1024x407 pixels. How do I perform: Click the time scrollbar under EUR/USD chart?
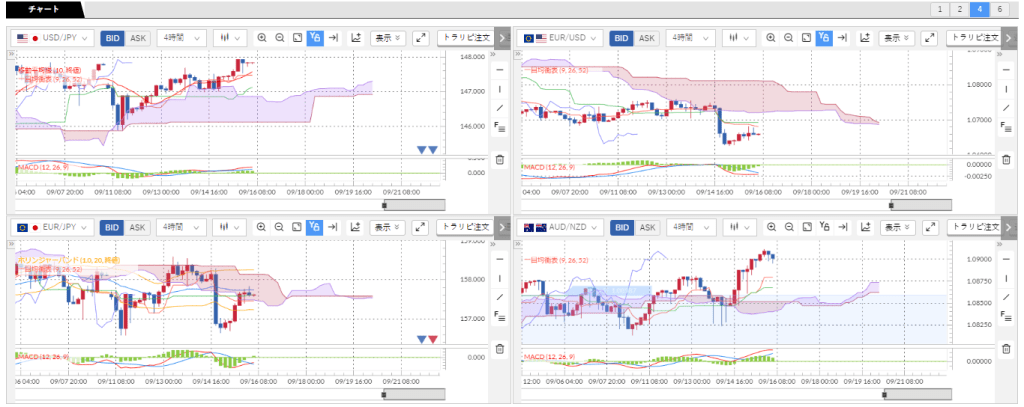pos(919,204)
